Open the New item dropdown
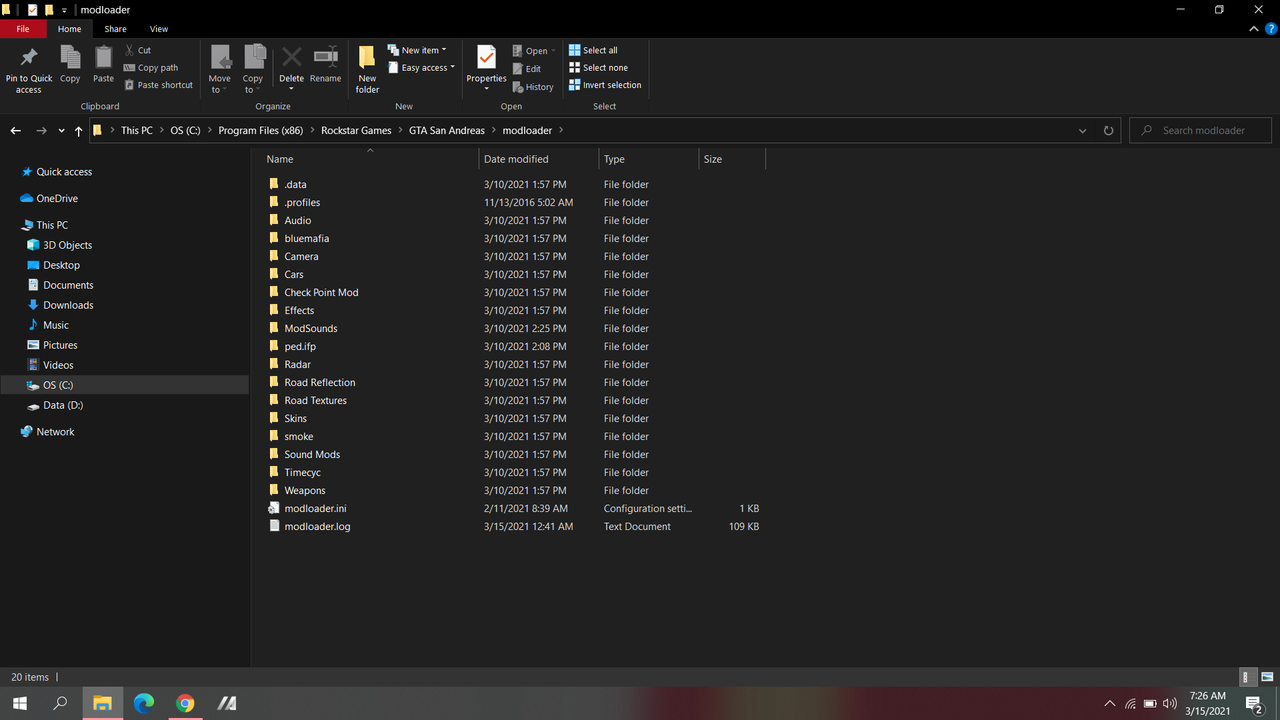Screen dimensions: 1280x720 pos(417,50)
